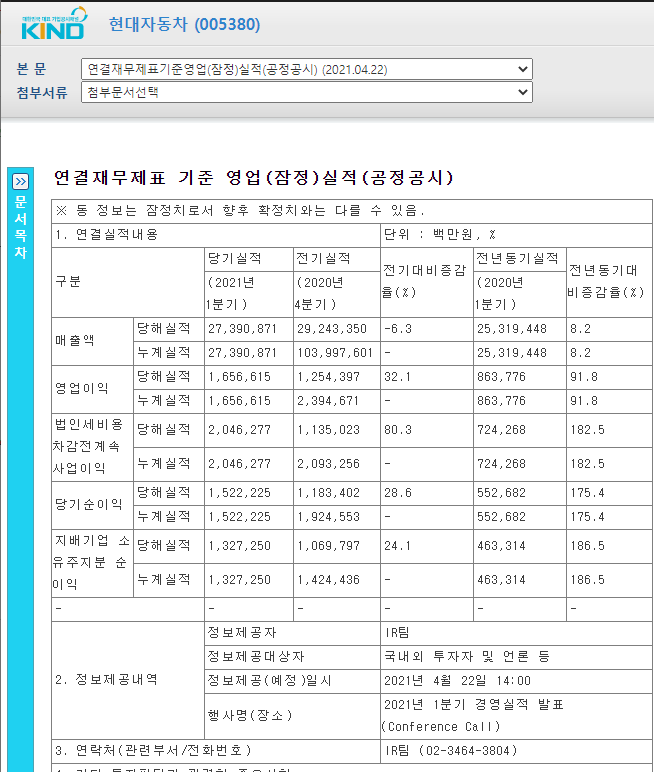Click the value 1,424,436
The image size is (654, 772).
(x=328, y=580)
